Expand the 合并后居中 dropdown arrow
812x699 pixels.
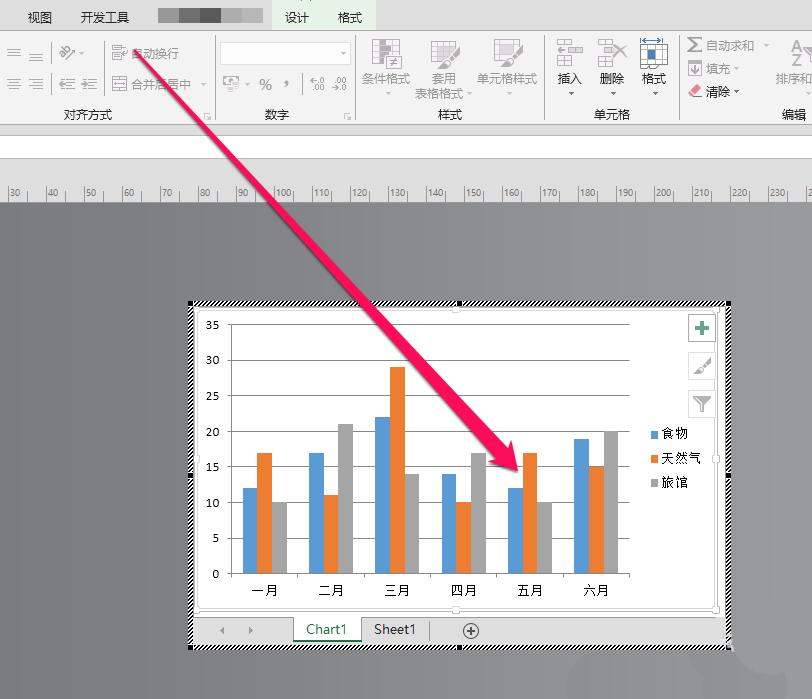click(x=203, y=84)
